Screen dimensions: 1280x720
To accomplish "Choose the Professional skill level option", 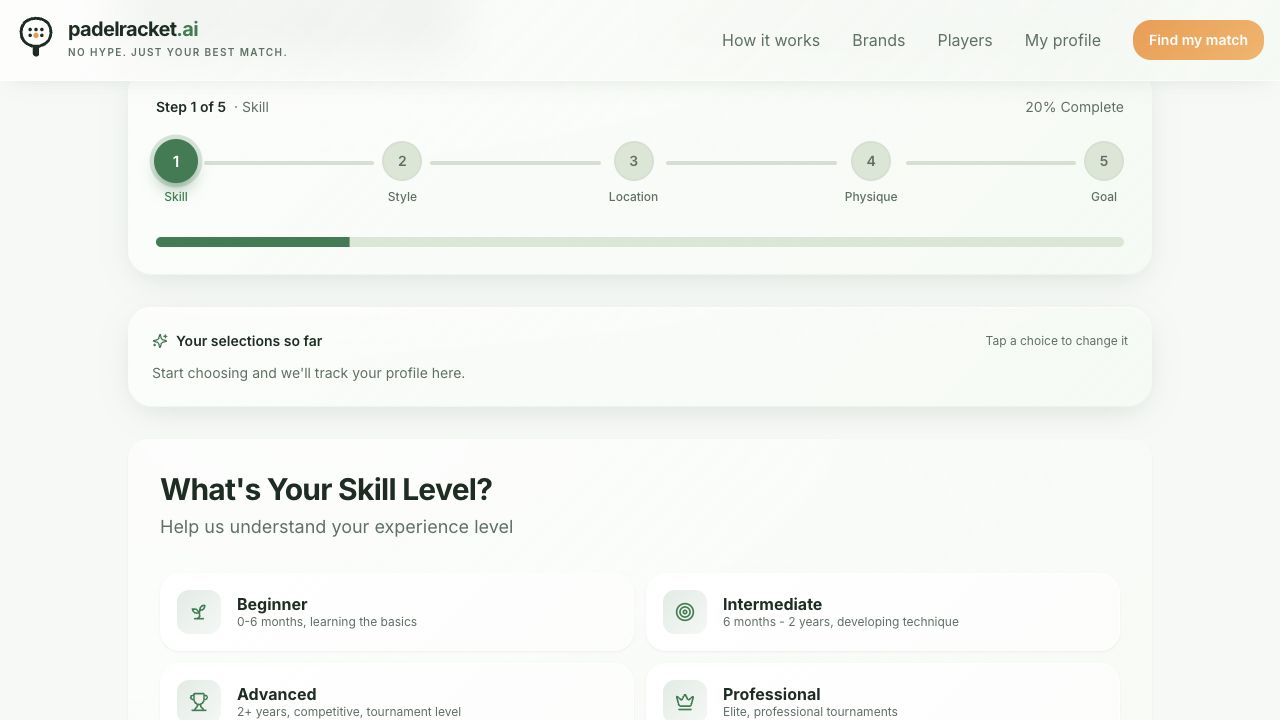I will pos(883,692).
